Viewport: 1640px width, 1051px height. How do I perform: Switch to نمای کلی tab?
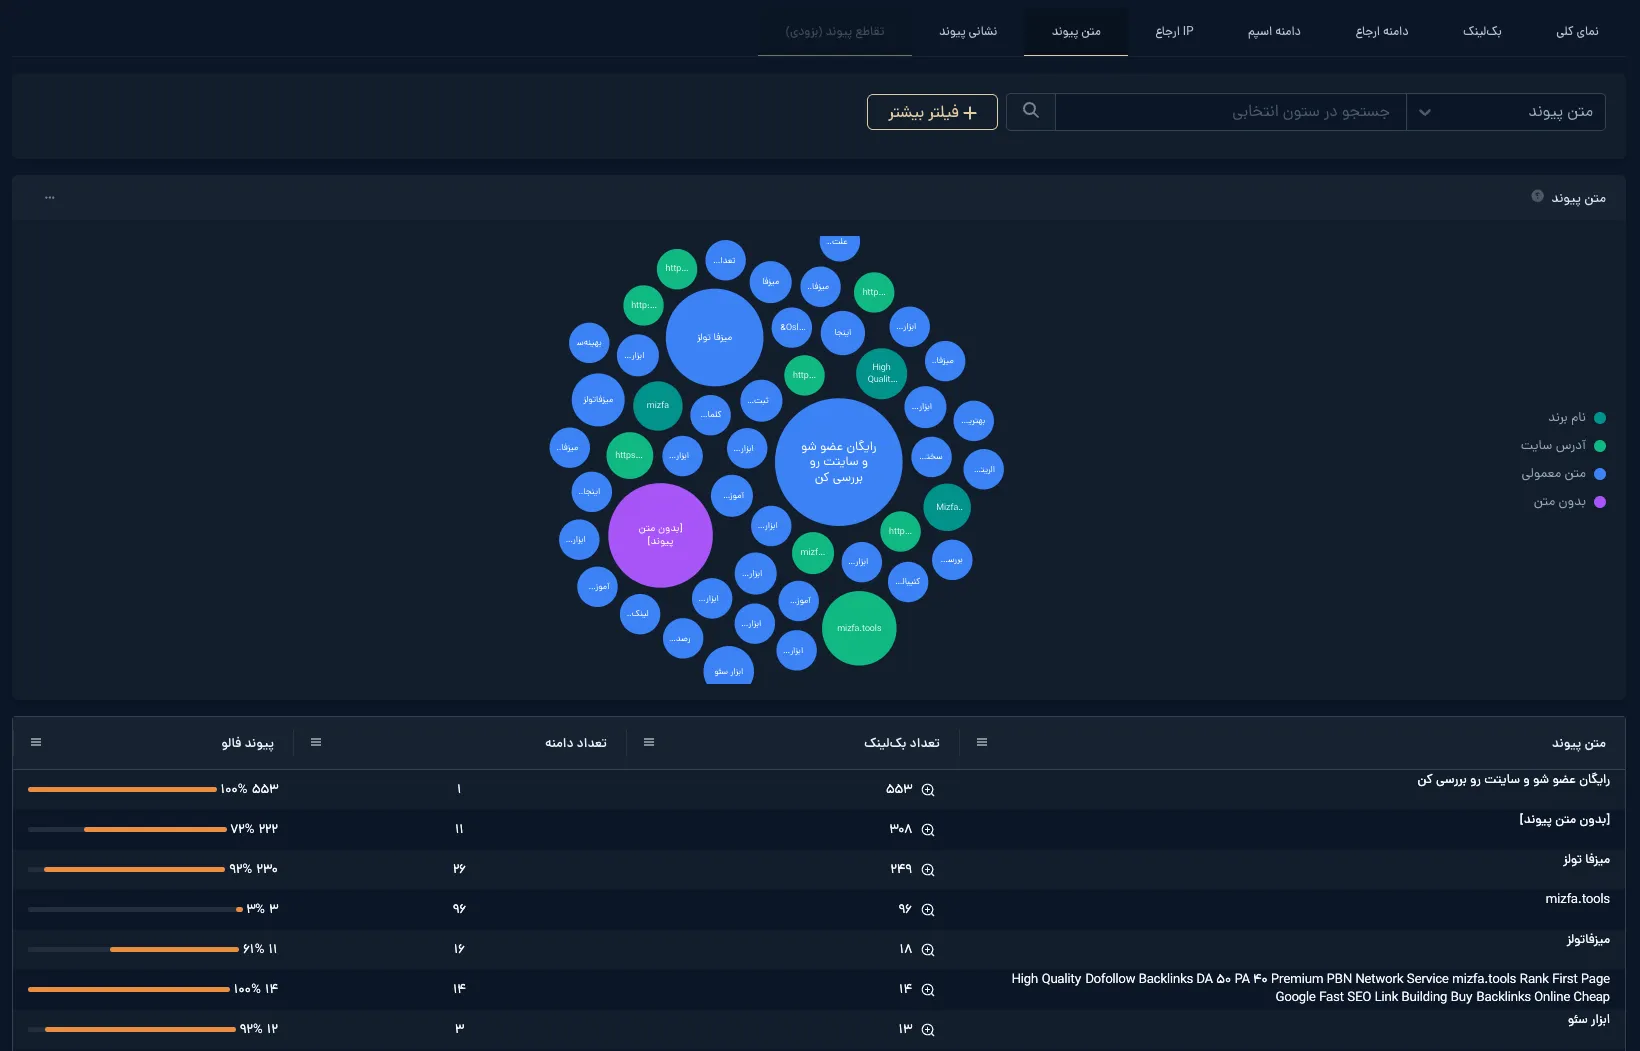pyautogui.click(x=1577, y=31)
